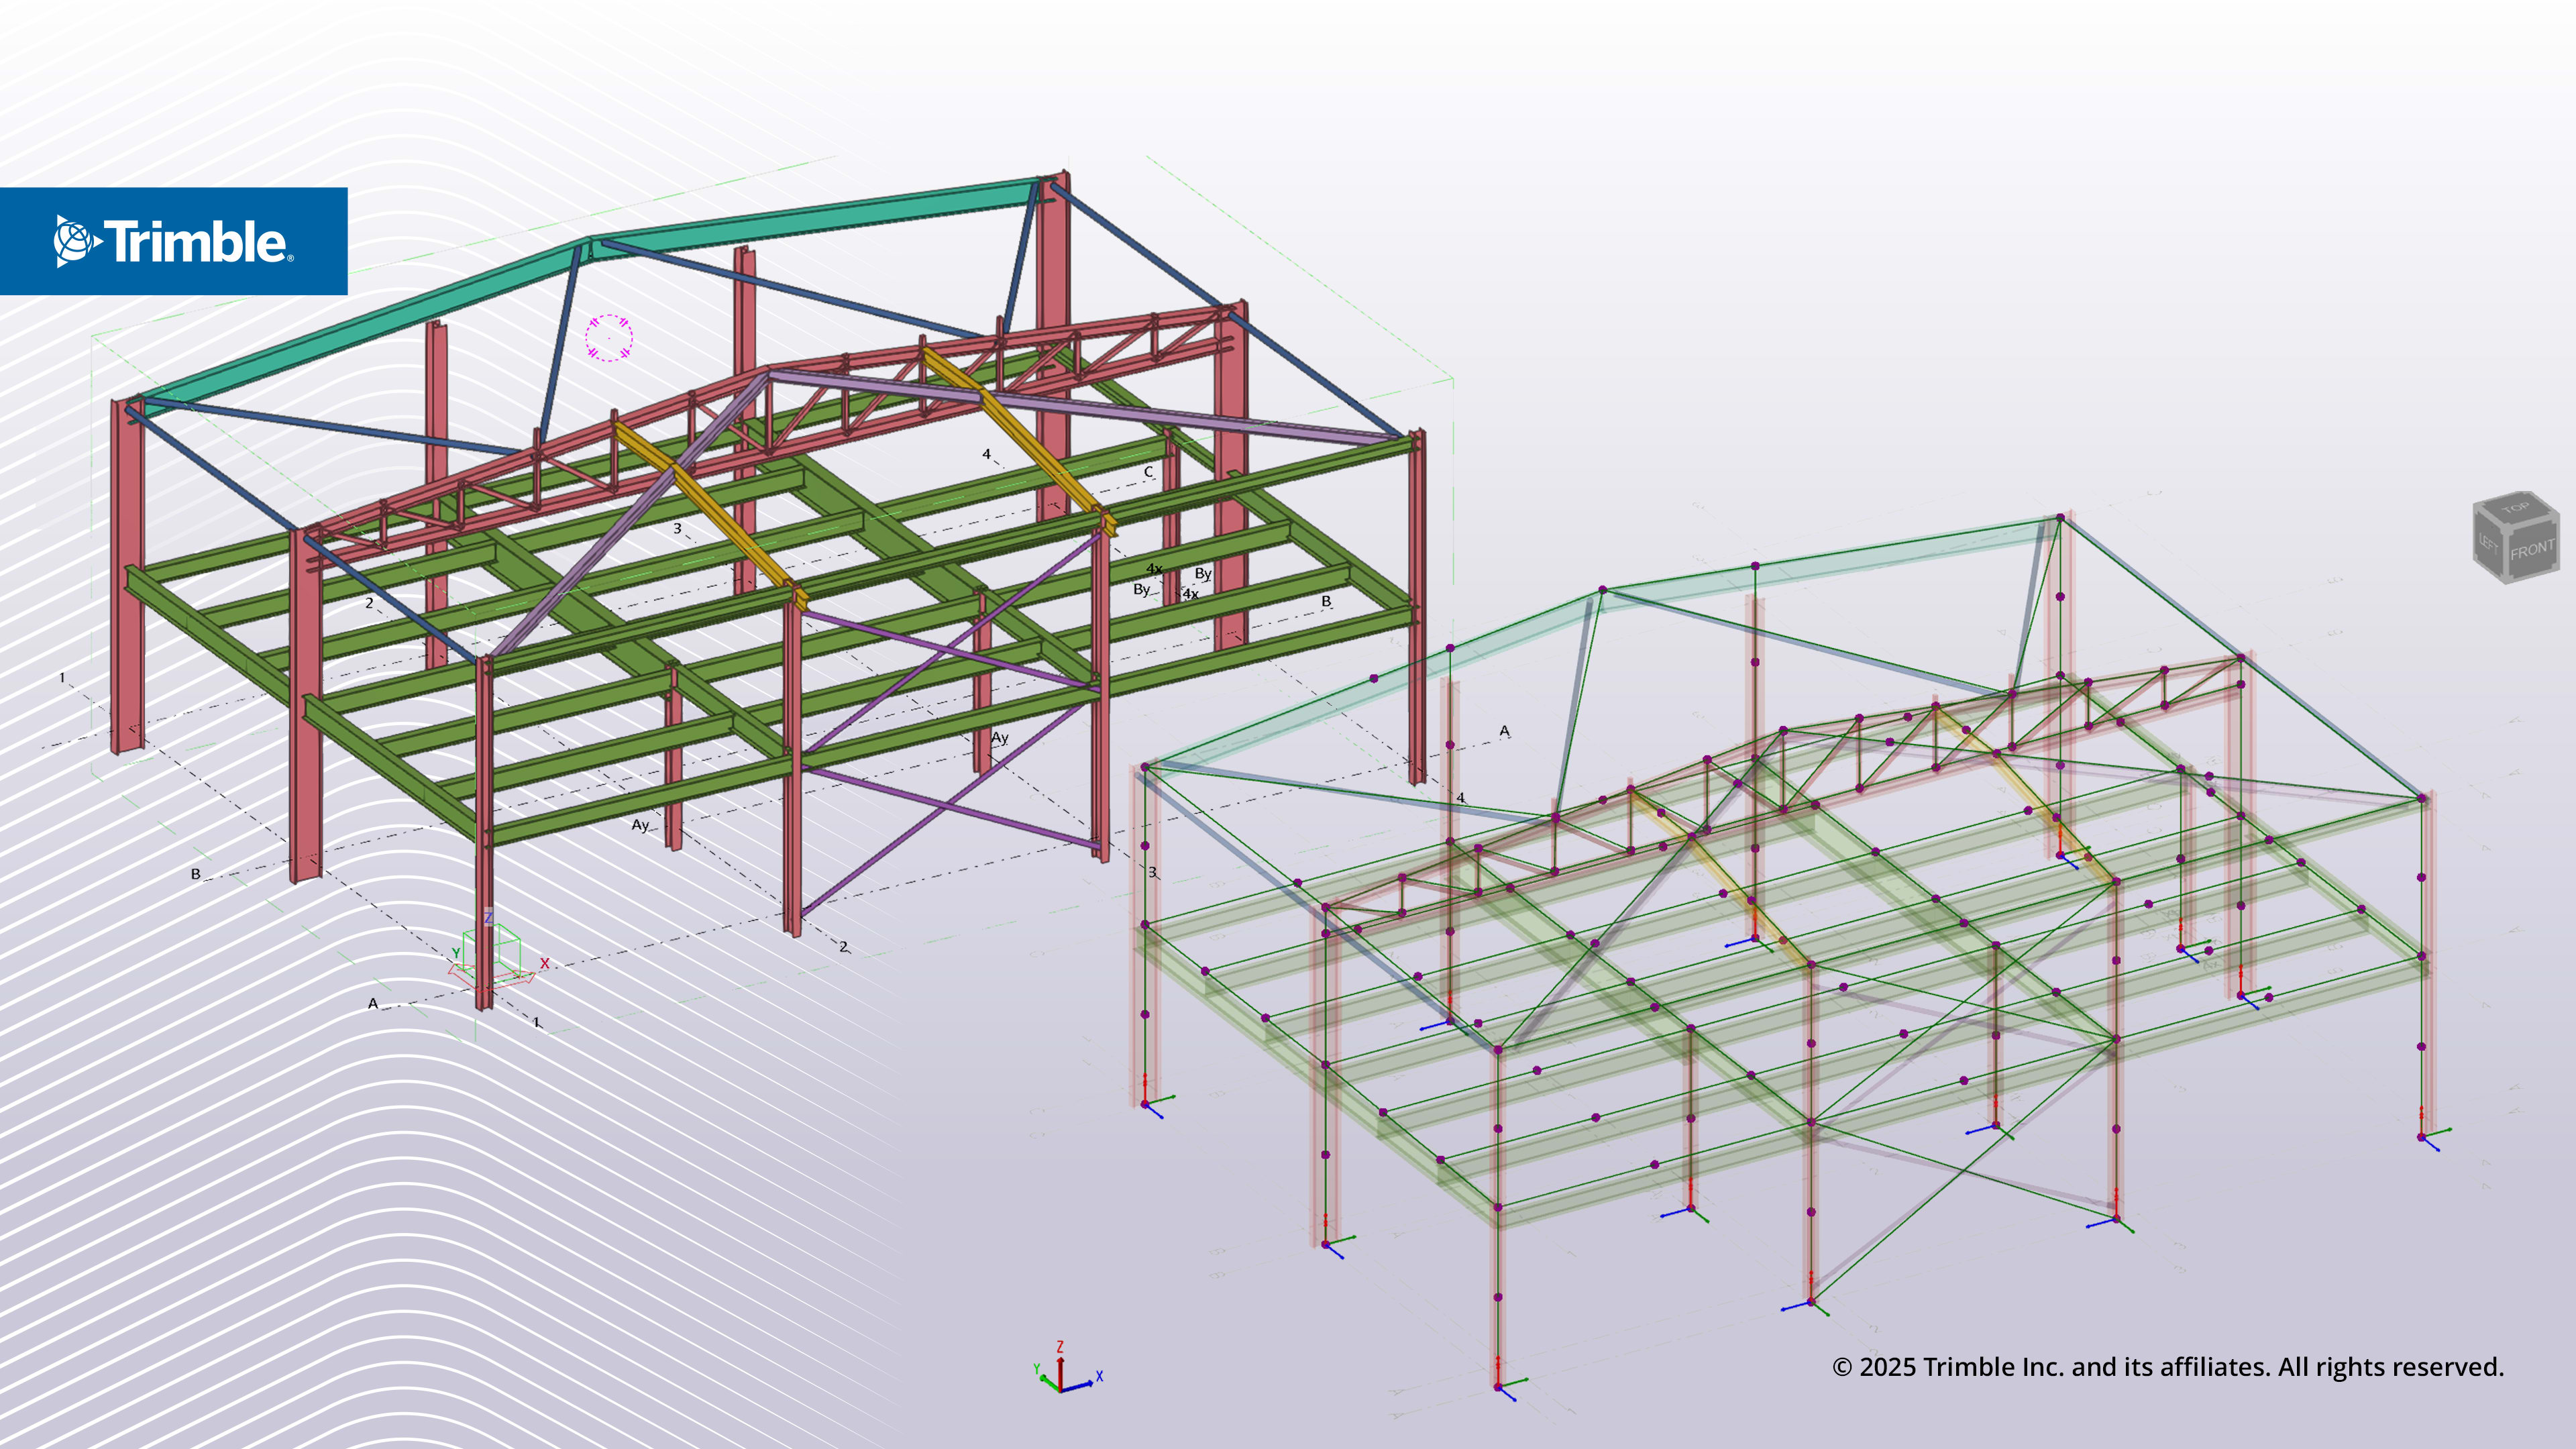Click the Trimble logo banner
The width and height of the screenshot is (2576, 1449).
[x=174, y=241]
